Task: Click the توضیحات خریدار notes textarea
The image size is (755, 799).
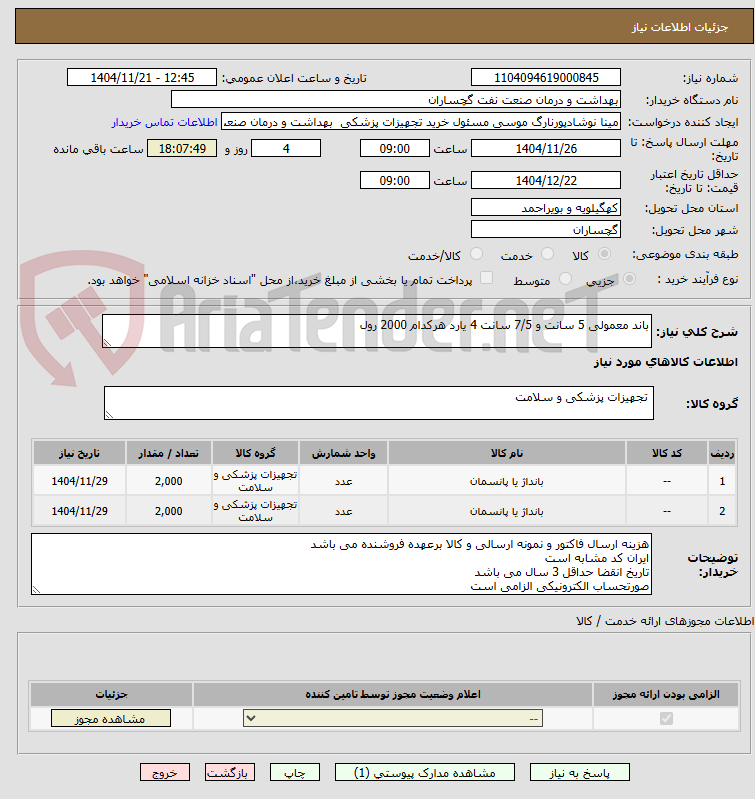Action: [341, 564]
